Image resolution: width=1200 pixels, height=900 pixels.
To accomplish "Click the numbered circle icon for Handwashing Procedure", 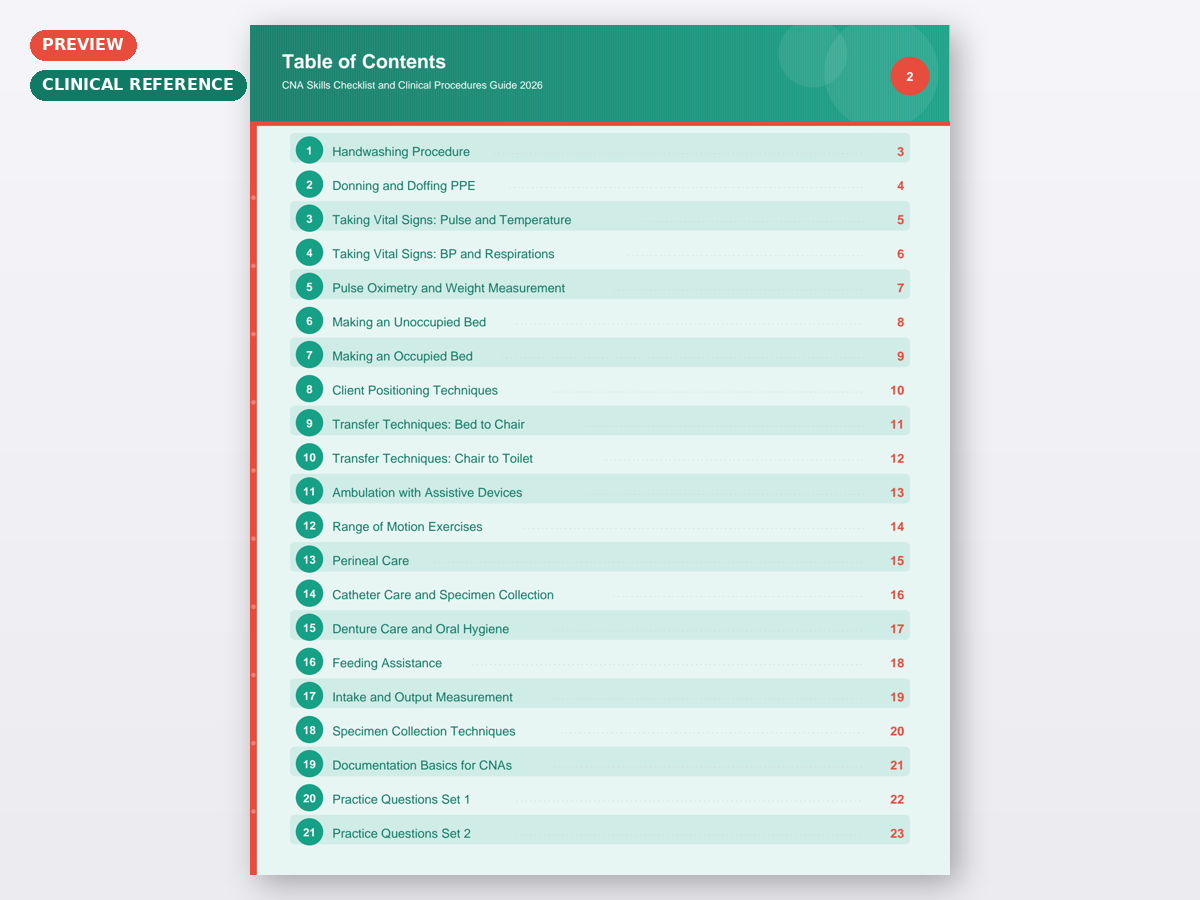I will (309, 150).
